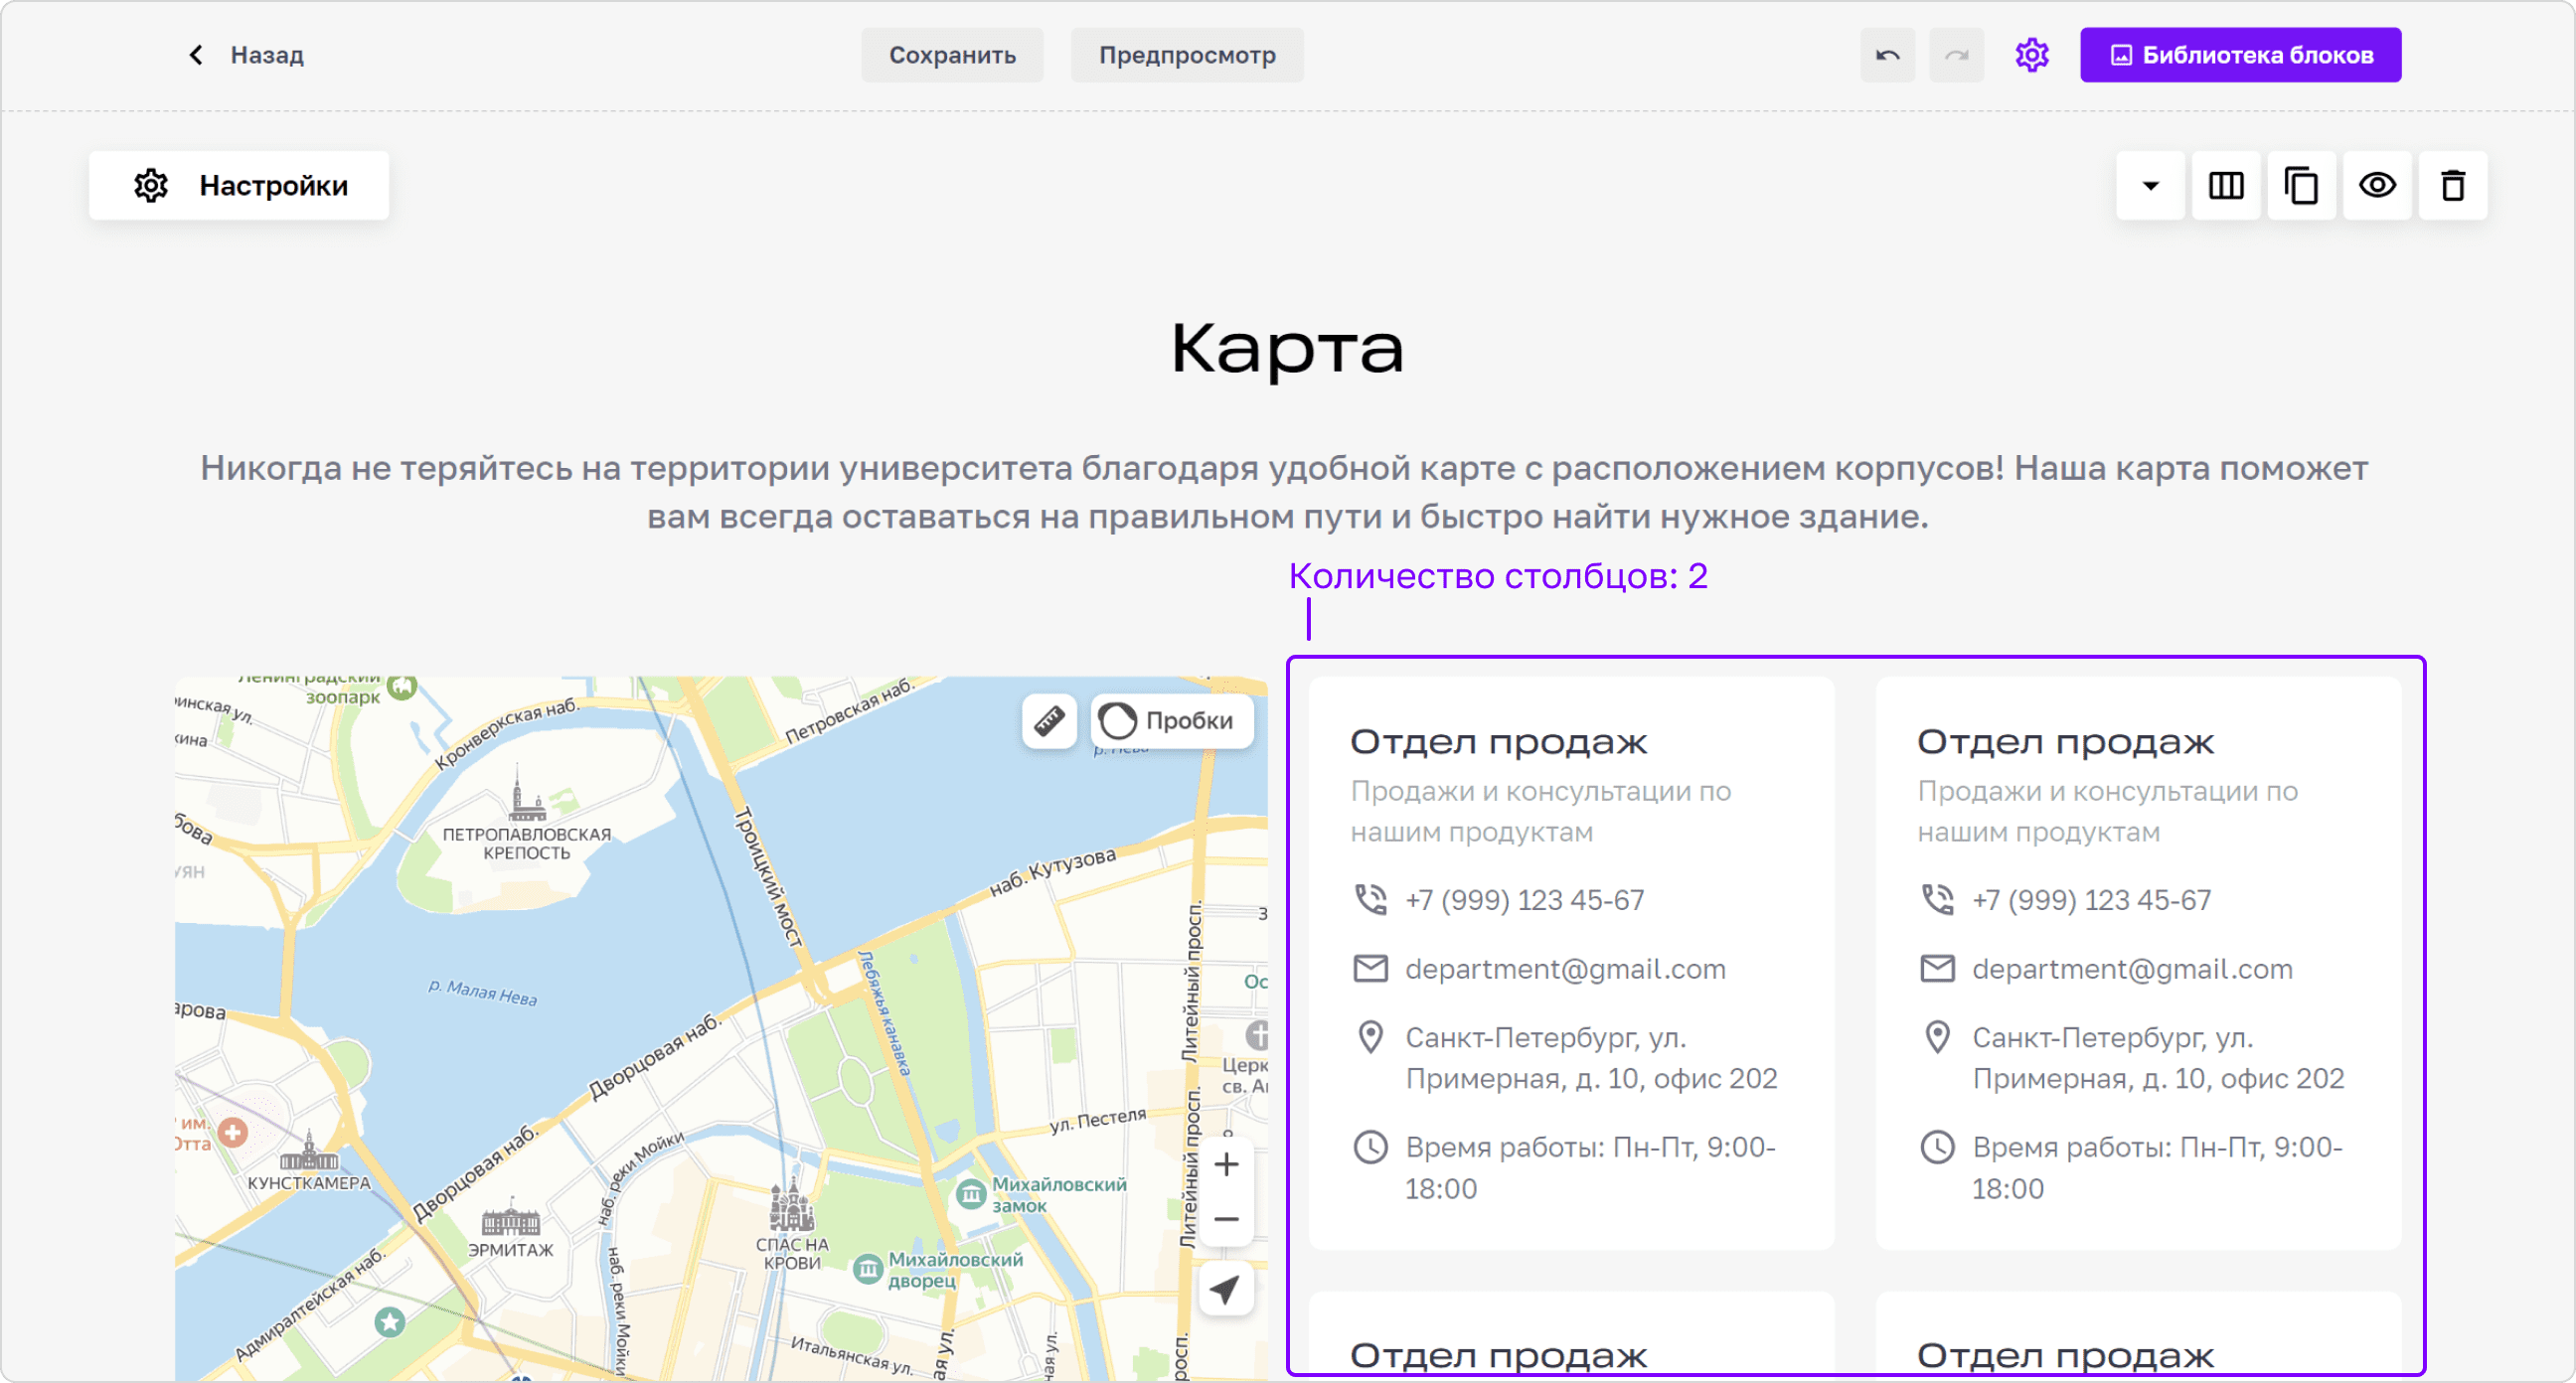Click the first card's envelope email icon

(1370, 968)
